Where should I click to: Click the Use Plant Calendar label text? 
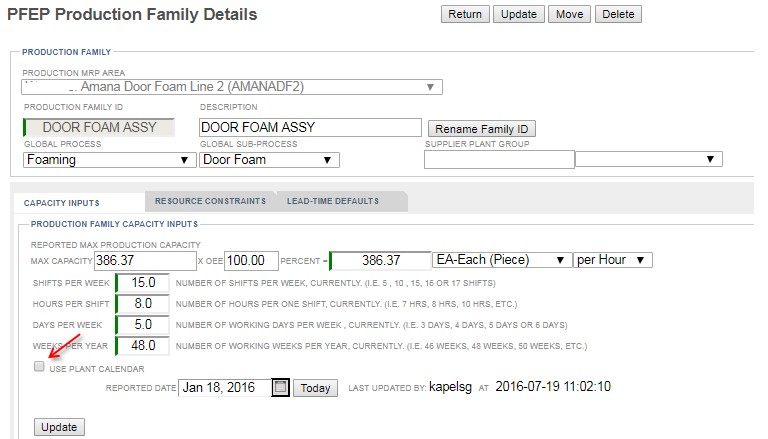click(x=97, y=369)
